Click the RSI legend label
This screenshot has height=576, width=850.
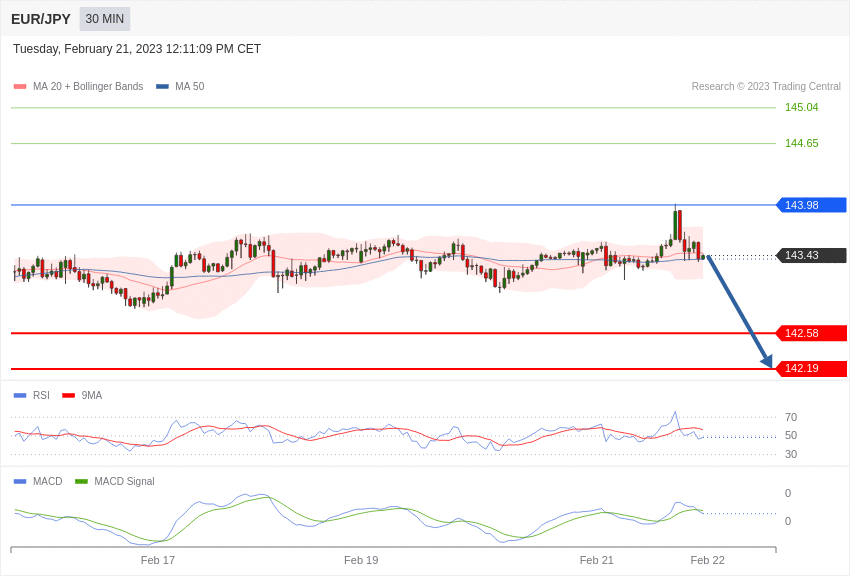point(41,396)
